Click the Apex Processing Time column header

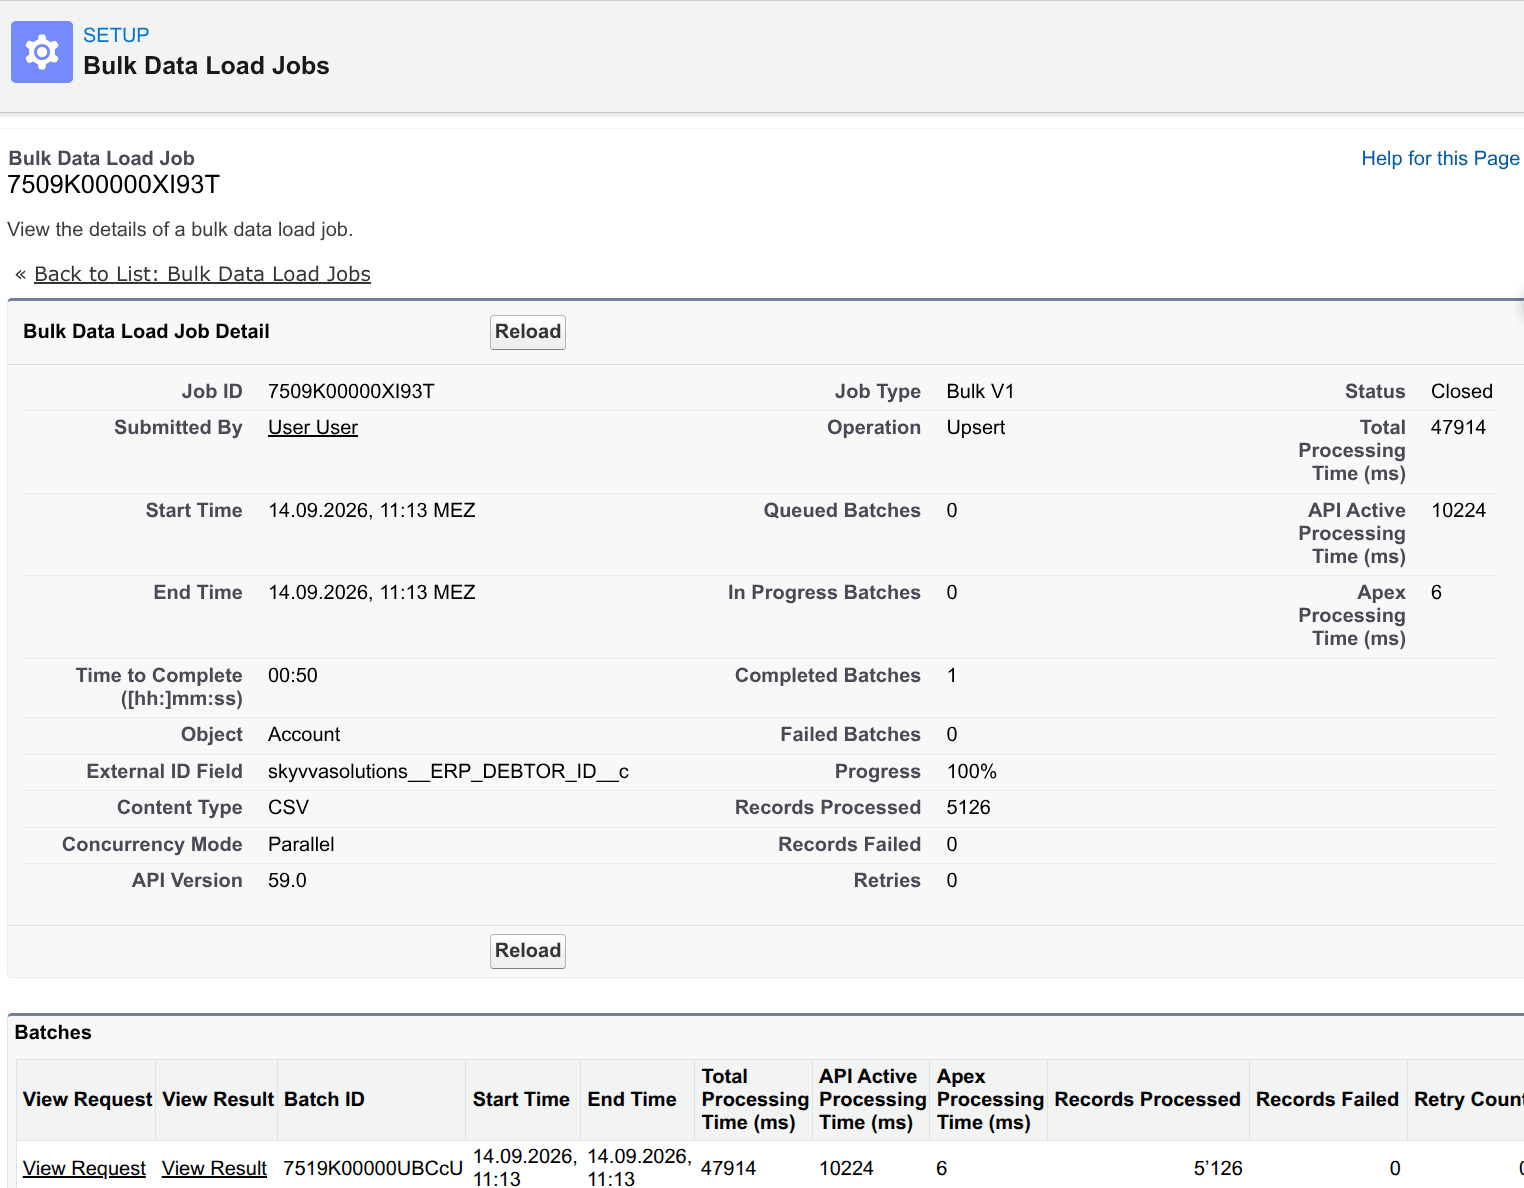tap(989, 1099)
